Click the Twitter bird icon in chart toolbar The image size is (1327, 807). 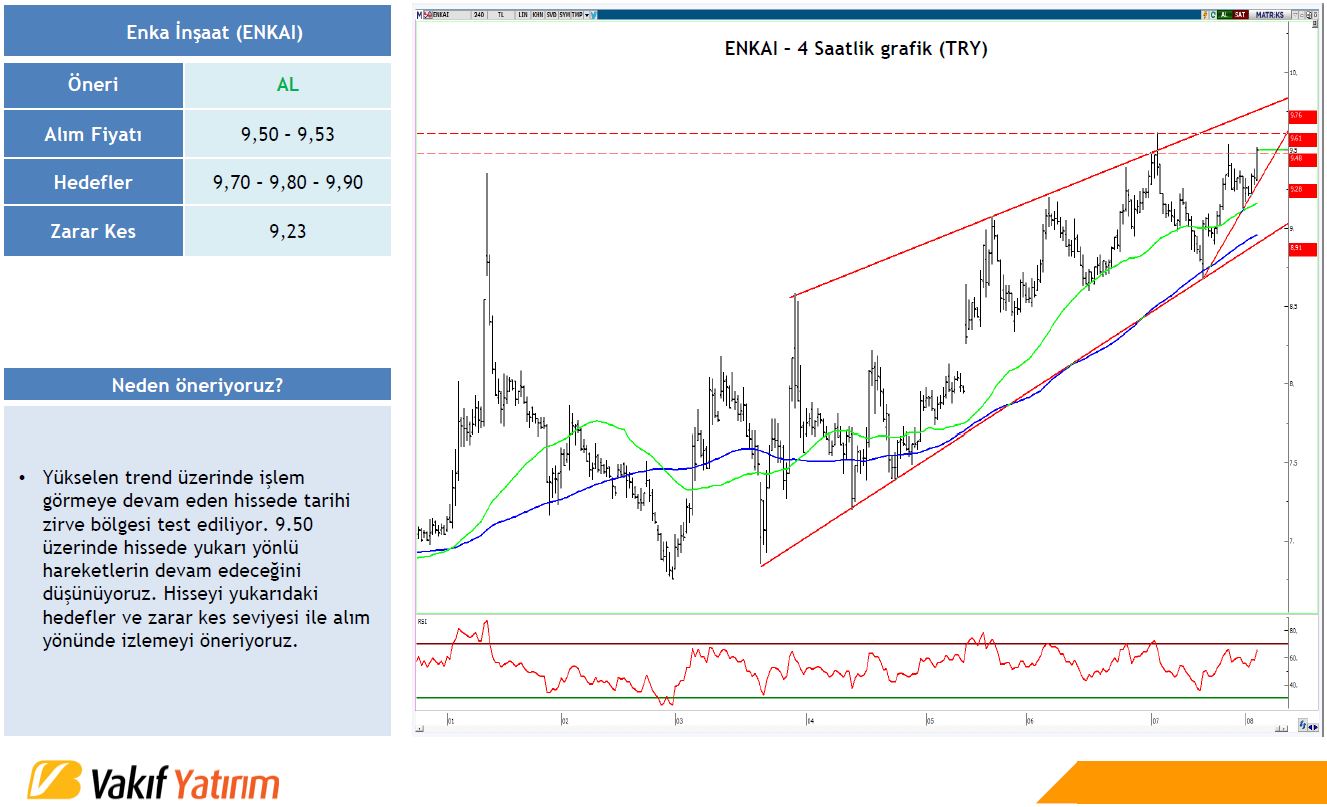pos(594,15)
